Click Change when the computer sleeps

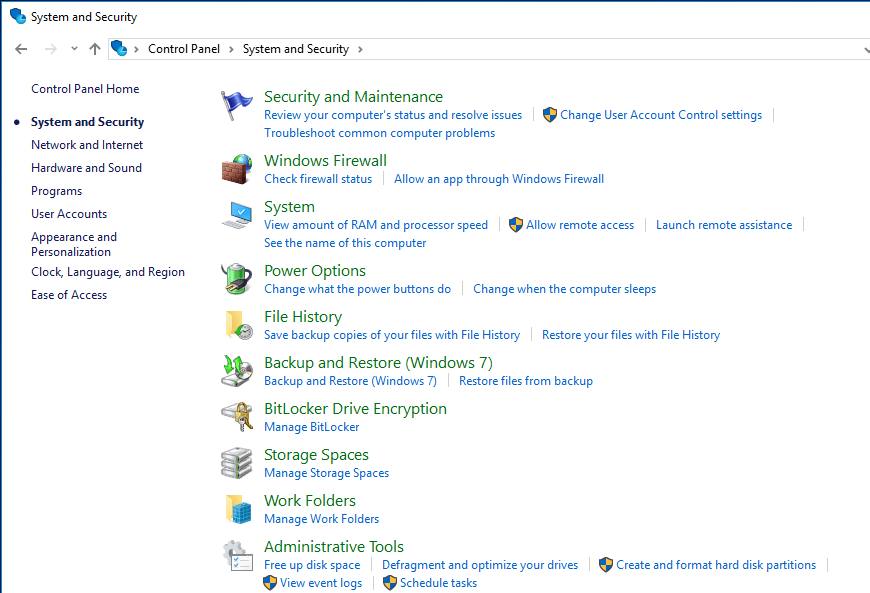pyautogui.click(x=564, y=289)
